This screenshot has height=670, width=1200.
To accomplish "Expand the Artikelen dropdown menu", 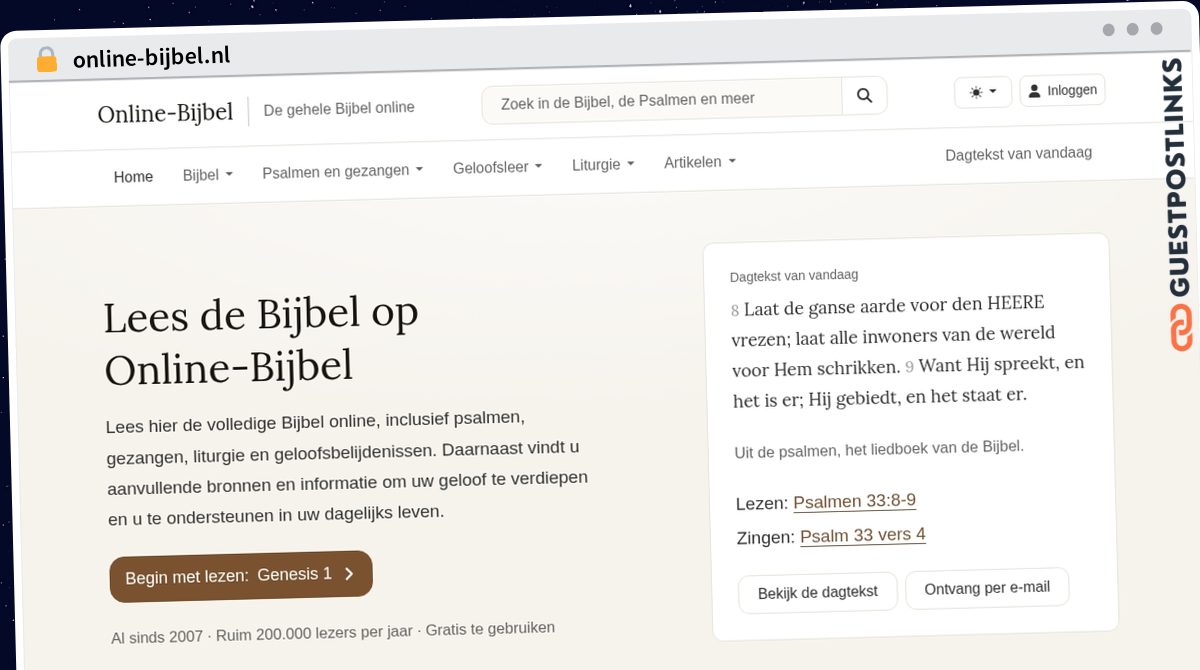I will [700, 161].
